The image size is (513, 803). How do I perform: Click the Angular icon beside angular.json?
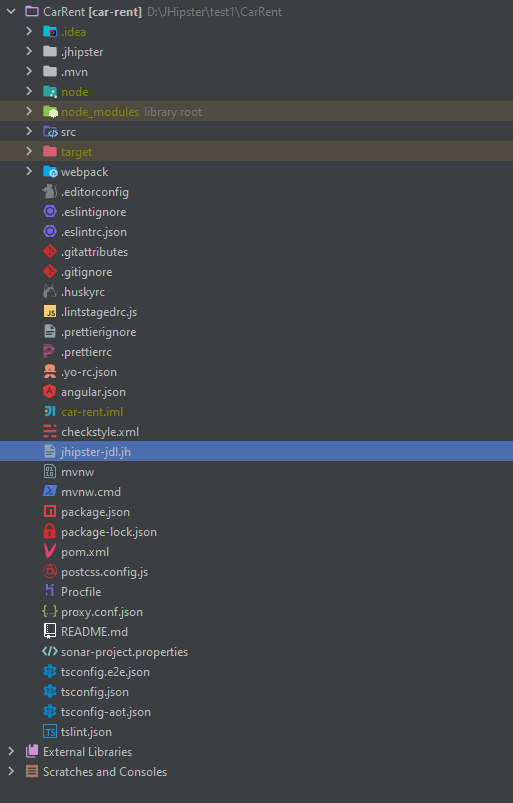pyautogui.click(x=50, y=392)
